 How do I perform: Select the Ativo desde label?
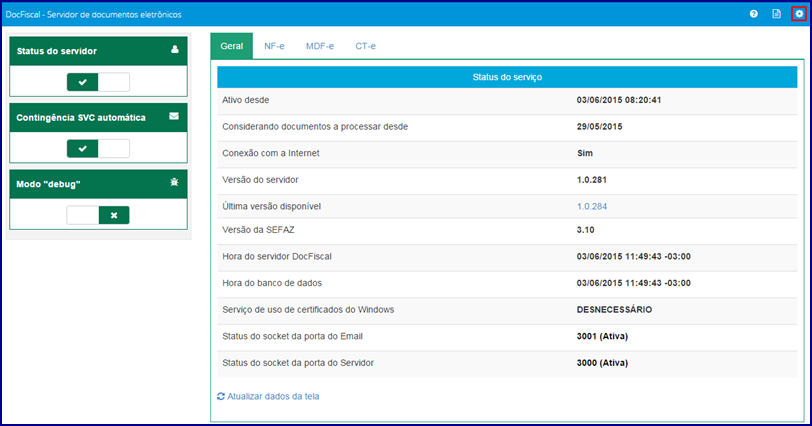245,100
